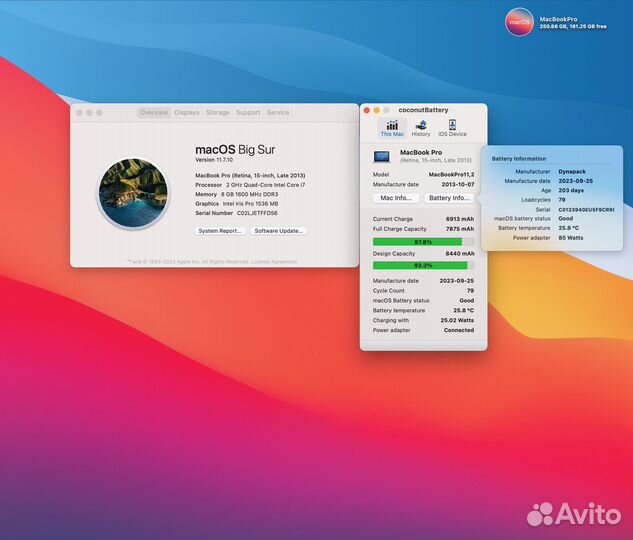Open the Service tab
The image size is (633, 540).
point(278,113)
